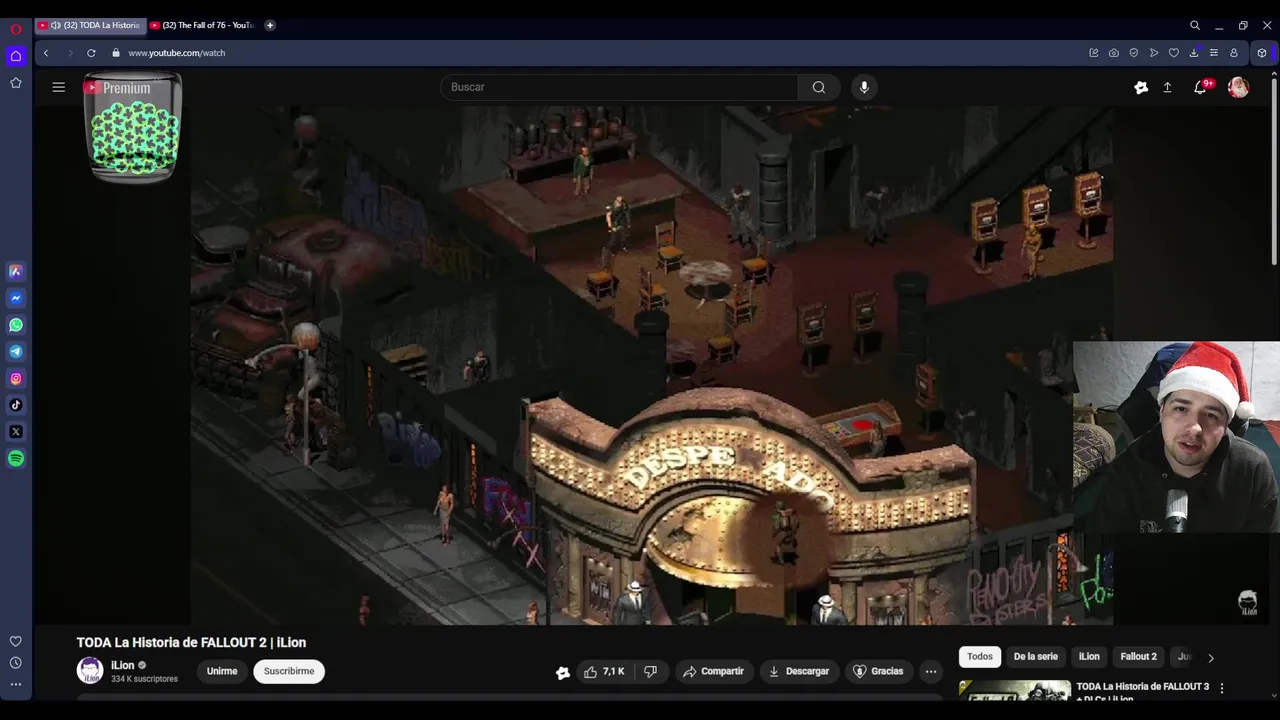Go back with the browser back arrow
The image size is (1280, 720).
coord(46,53)
